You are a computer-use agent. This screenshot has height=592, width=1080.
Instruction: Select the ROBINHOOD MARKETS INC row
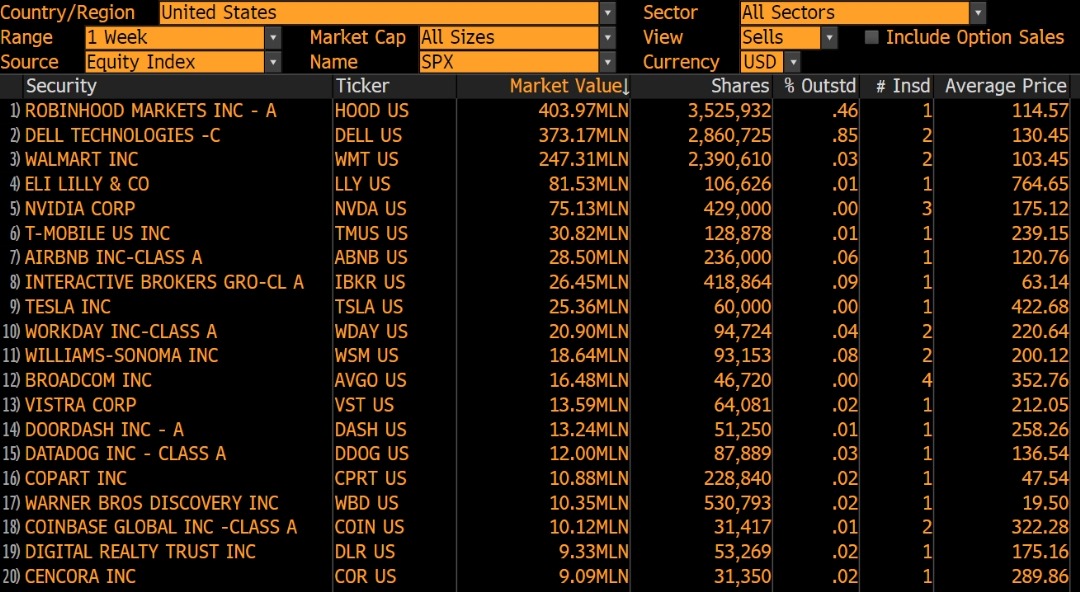click(151, 111)
